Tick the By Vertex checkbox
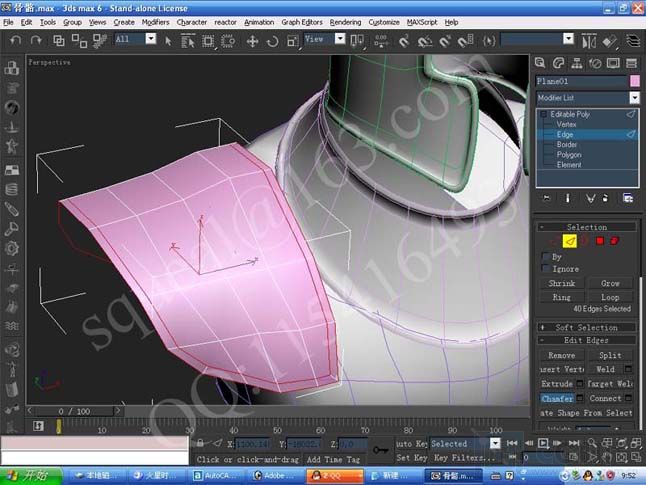Screen dimensions: 646x485 [x=546, y=257]
